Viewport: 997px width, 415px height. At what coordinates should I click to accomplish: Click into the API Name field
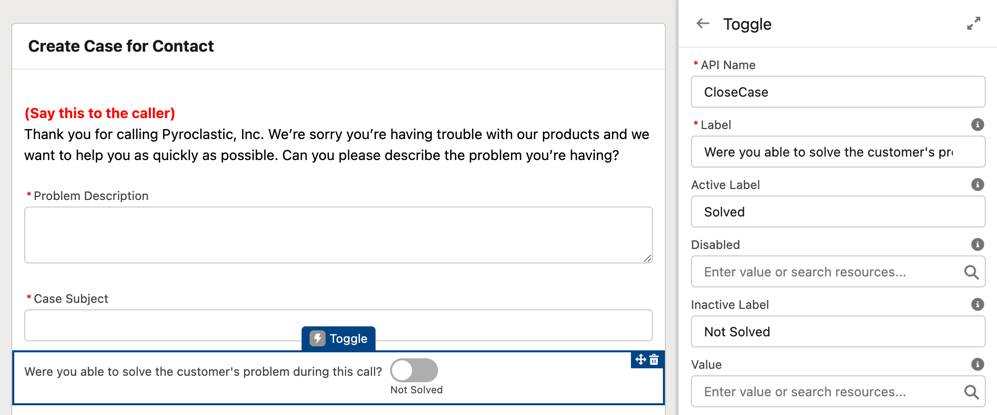[x=838, y=92]
